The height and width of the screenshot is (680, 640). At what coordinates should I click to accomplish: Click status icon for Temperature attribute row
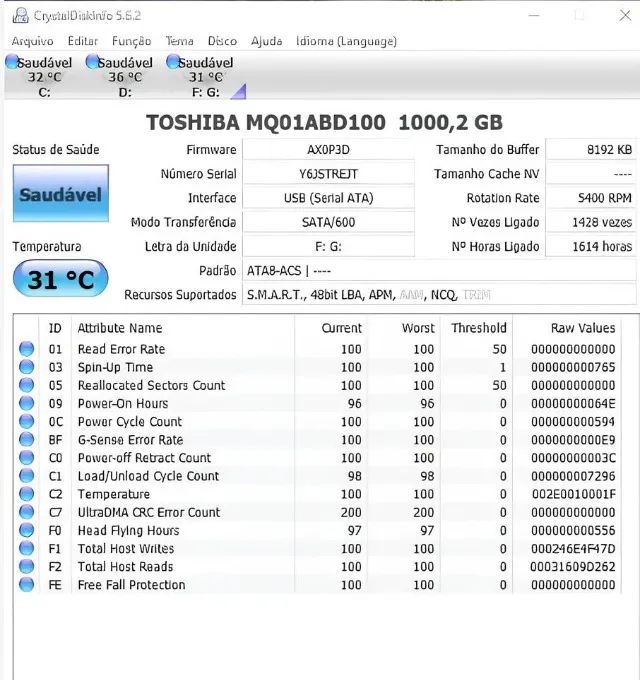coord(26,494)
